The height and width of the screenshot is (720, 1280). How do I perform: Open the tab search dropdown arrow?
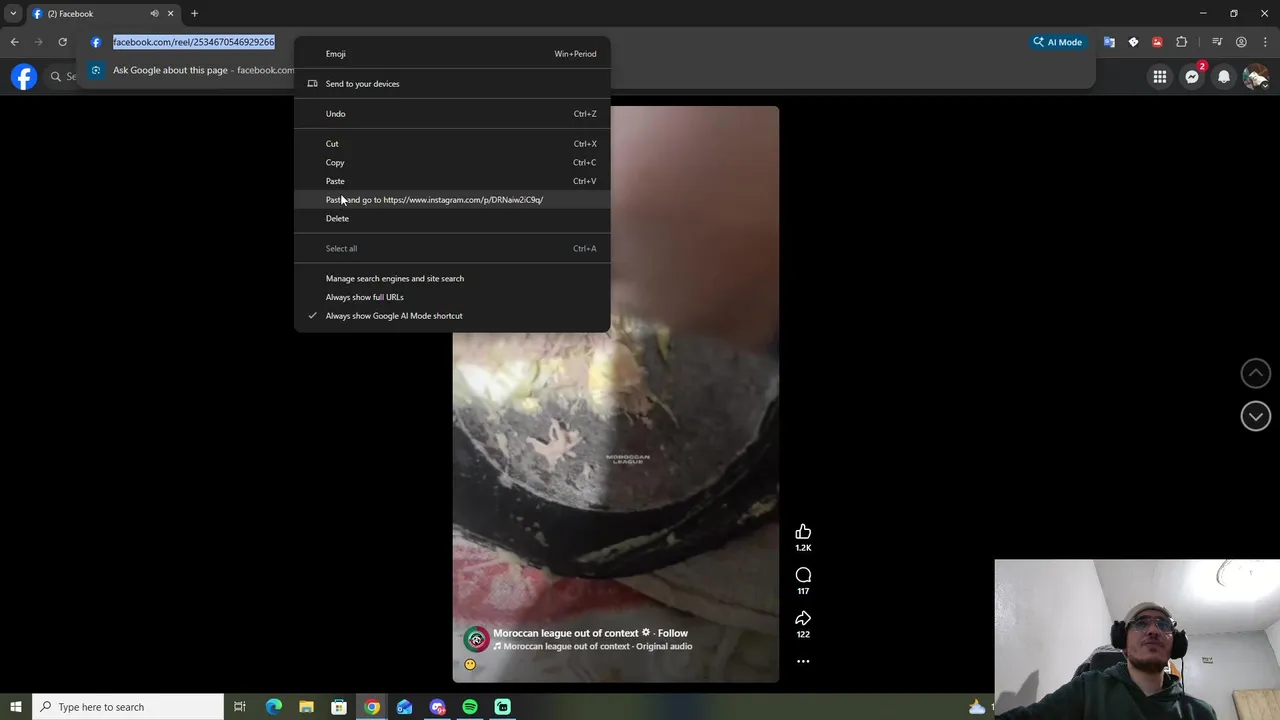tap(13, 14)
